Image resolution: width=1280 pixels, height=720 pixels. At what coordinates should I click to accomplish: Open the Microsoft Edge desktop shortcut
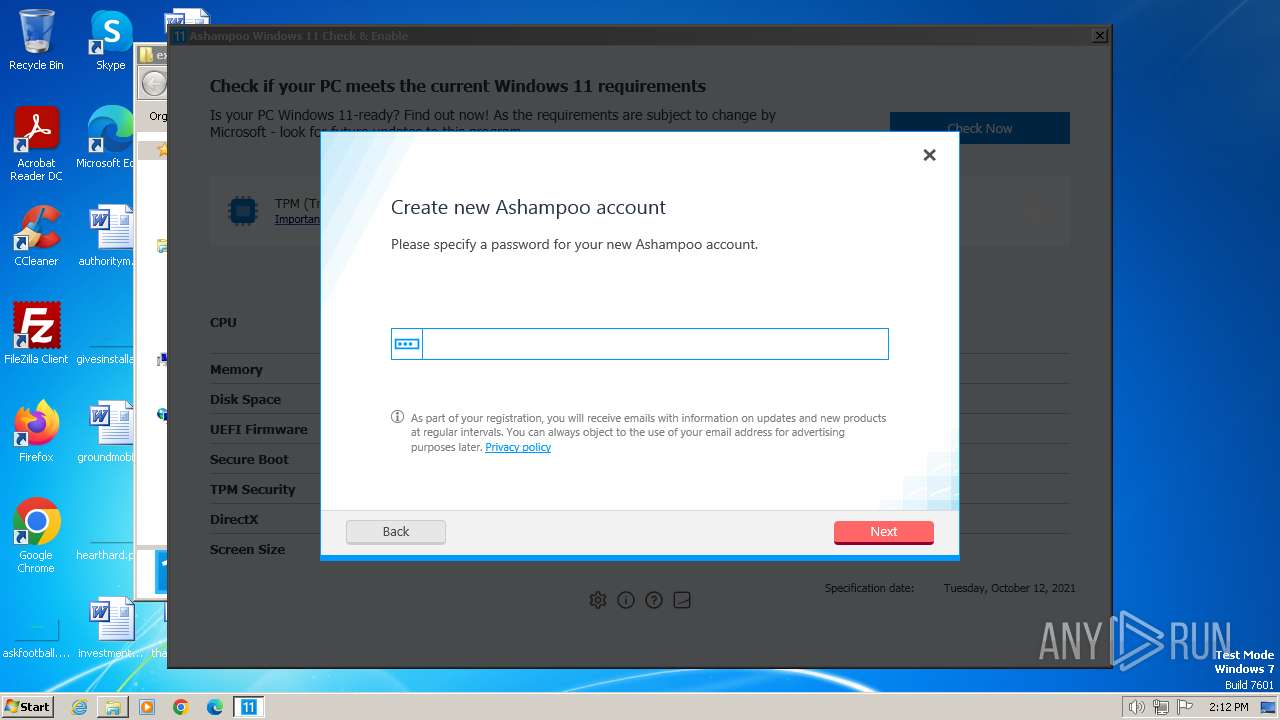(108, 138)
